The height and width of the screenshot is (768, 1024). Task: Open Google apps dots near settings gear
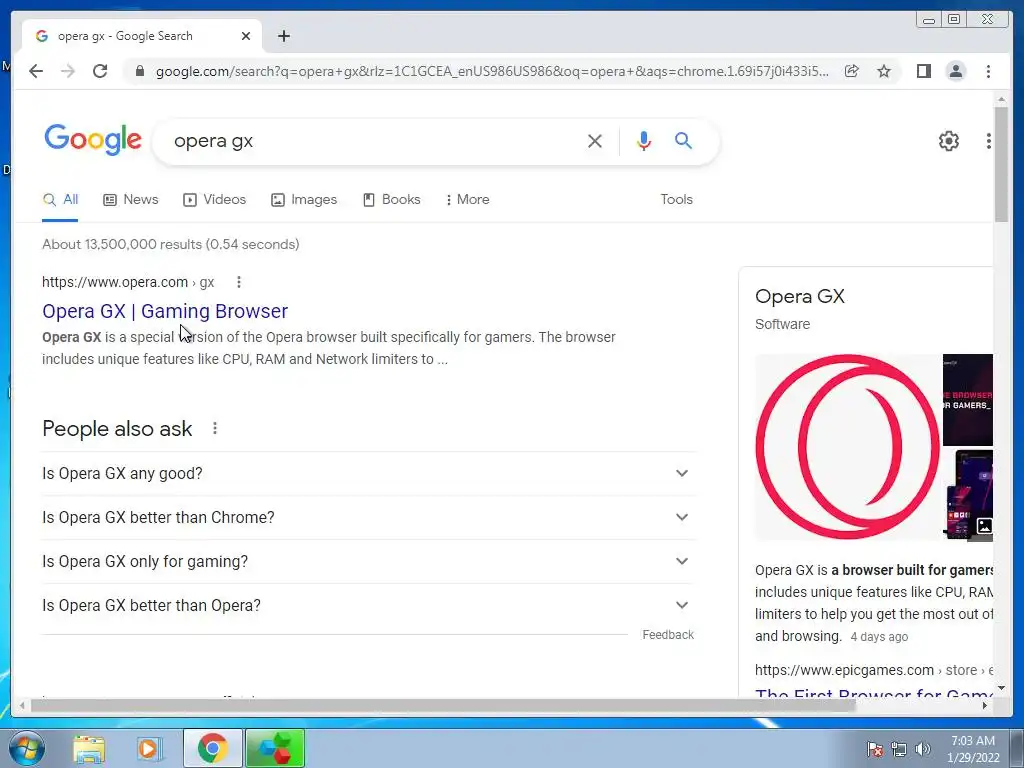pyautogui.click(x=989, y=140)
